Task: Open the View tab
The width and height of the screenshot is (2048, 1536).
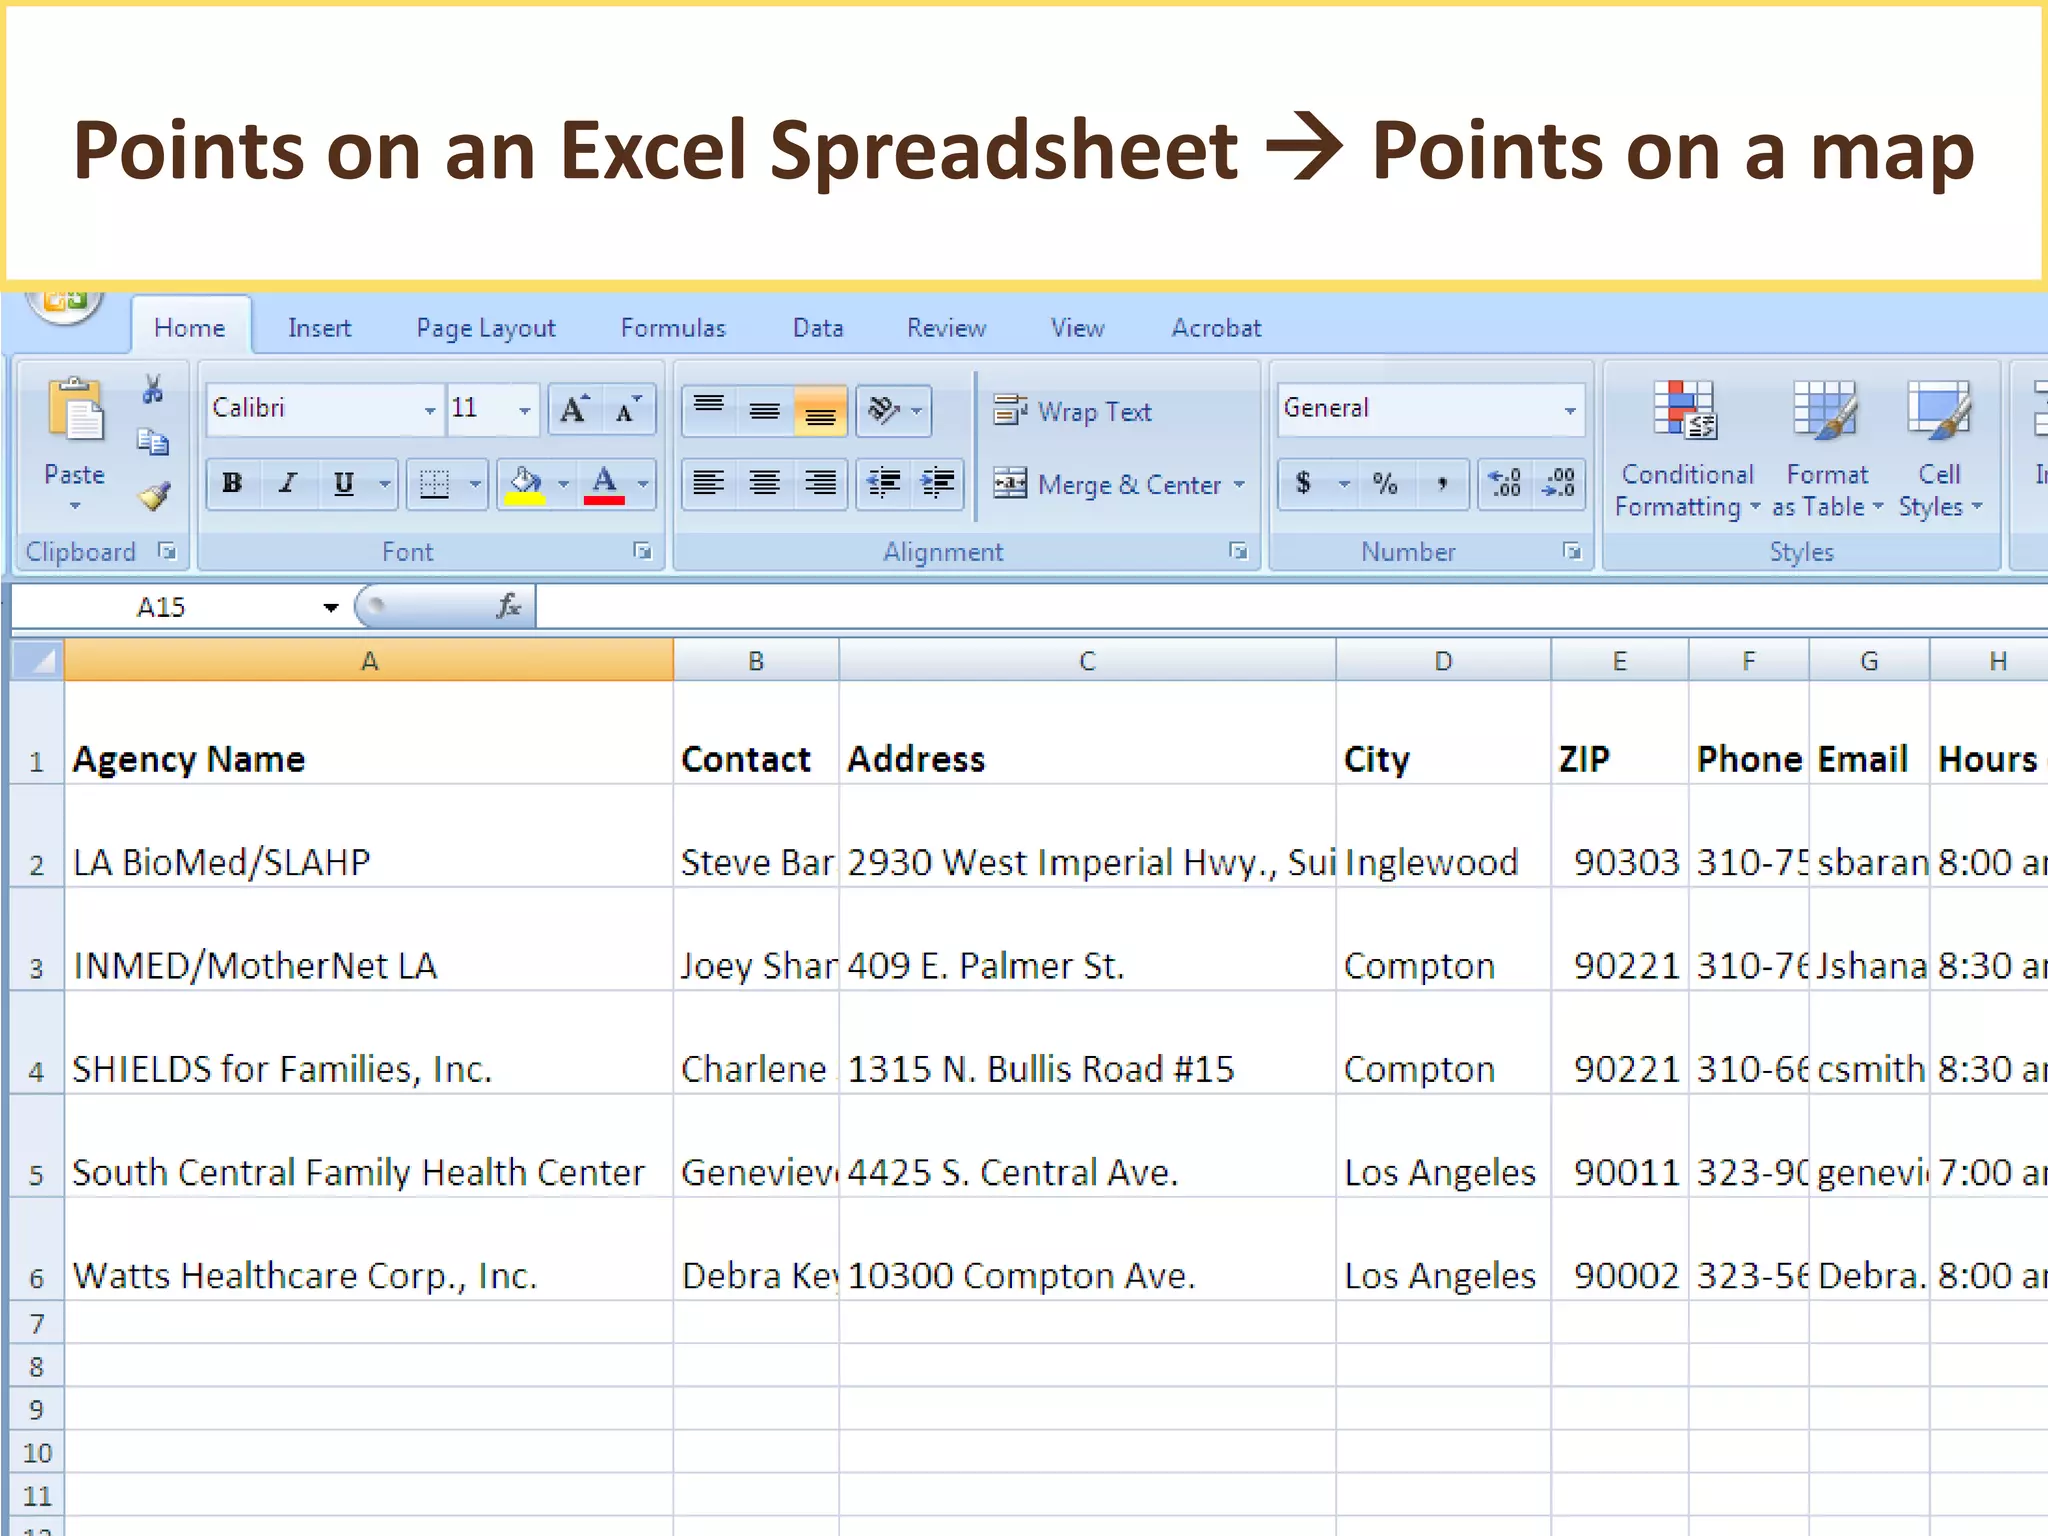Action: [x=1077, y=327]
